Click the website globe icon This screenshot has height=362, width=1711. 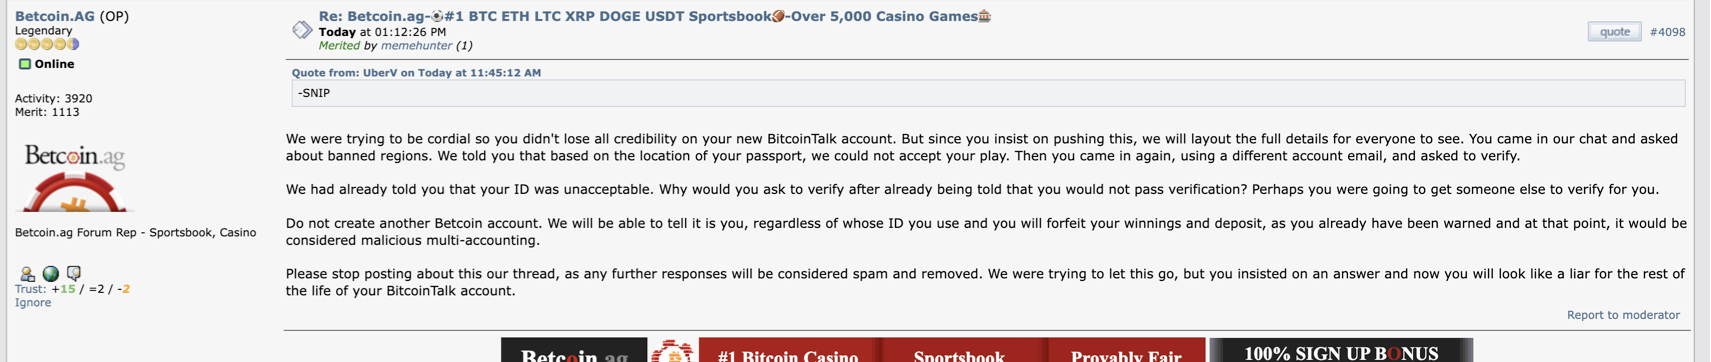50,274
